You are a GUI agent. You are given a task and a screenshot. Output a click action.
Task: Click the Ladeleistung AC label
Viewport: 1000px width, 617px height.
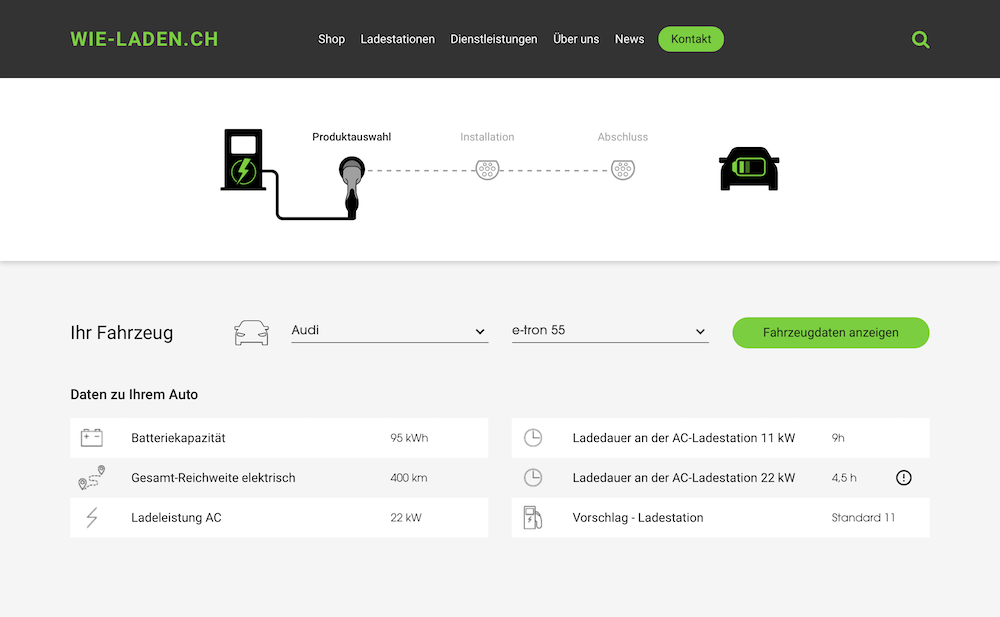click(176, 517)
